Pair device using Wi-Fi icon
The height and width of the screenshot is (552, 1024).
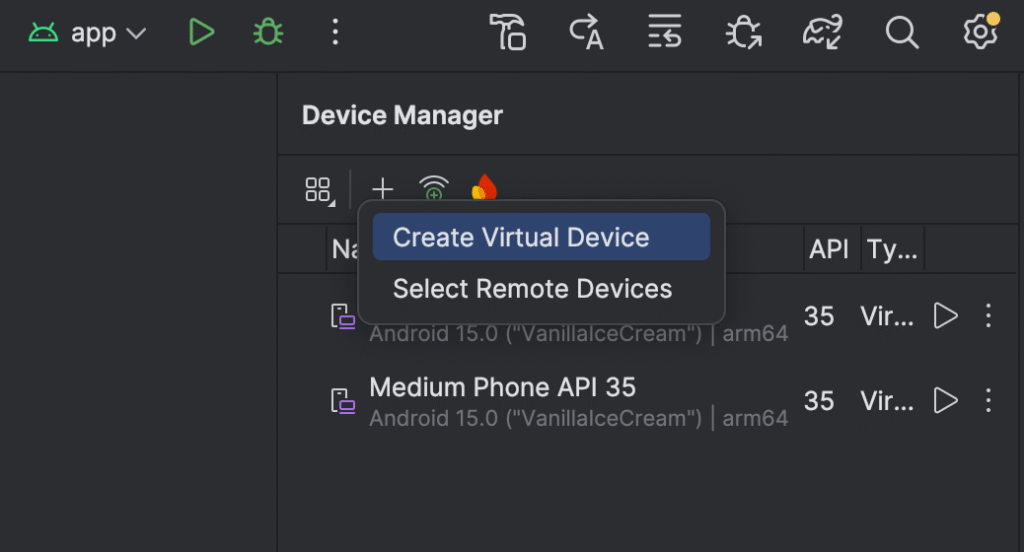coord(434,189)
